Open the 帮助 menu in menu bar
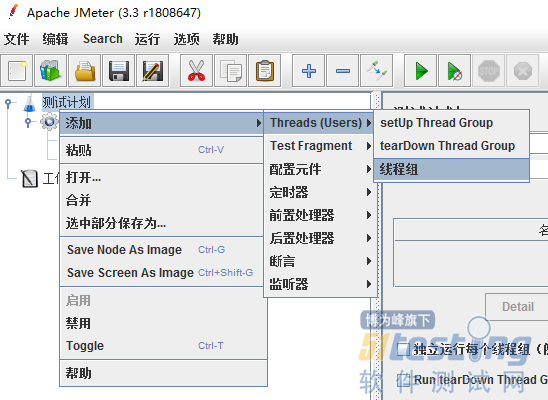 pos(225,39)
